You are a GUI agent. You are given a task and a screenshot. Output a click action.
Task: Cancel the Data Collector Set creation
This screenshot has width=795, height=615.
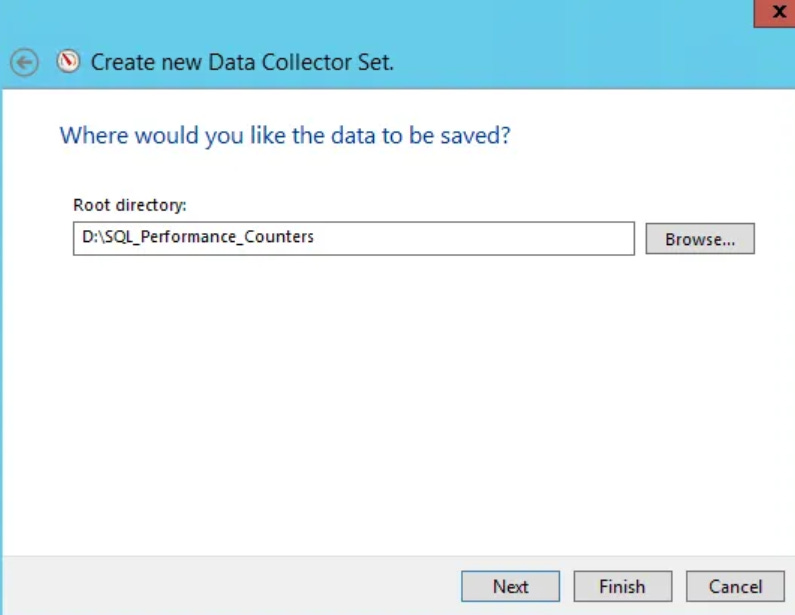(x=735, y=586)
